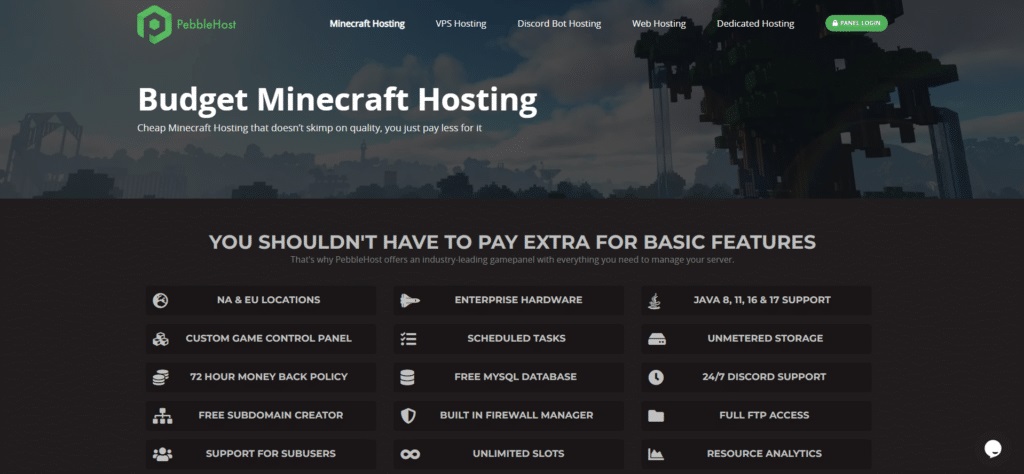This screenshot has height=474, width=1024.
Task: Click Scheduled Tasks feature text
Action: pos(517,339)
